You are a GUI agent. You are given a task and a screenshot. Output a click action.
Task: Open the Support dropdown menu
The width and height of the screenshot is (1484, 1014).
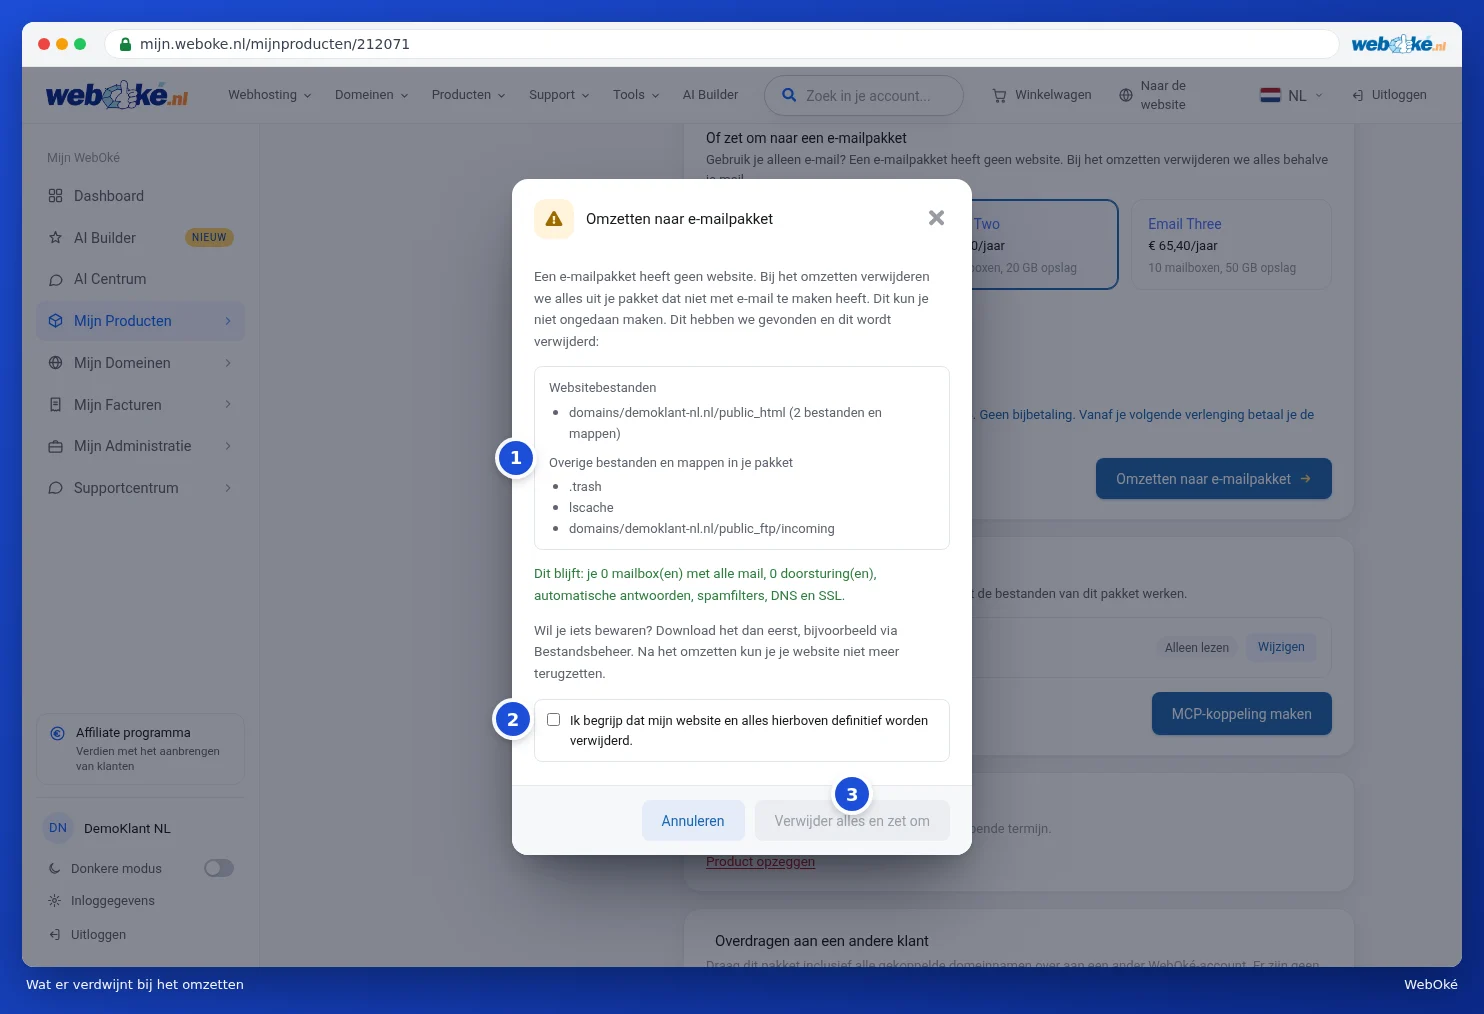pos(559,95)
